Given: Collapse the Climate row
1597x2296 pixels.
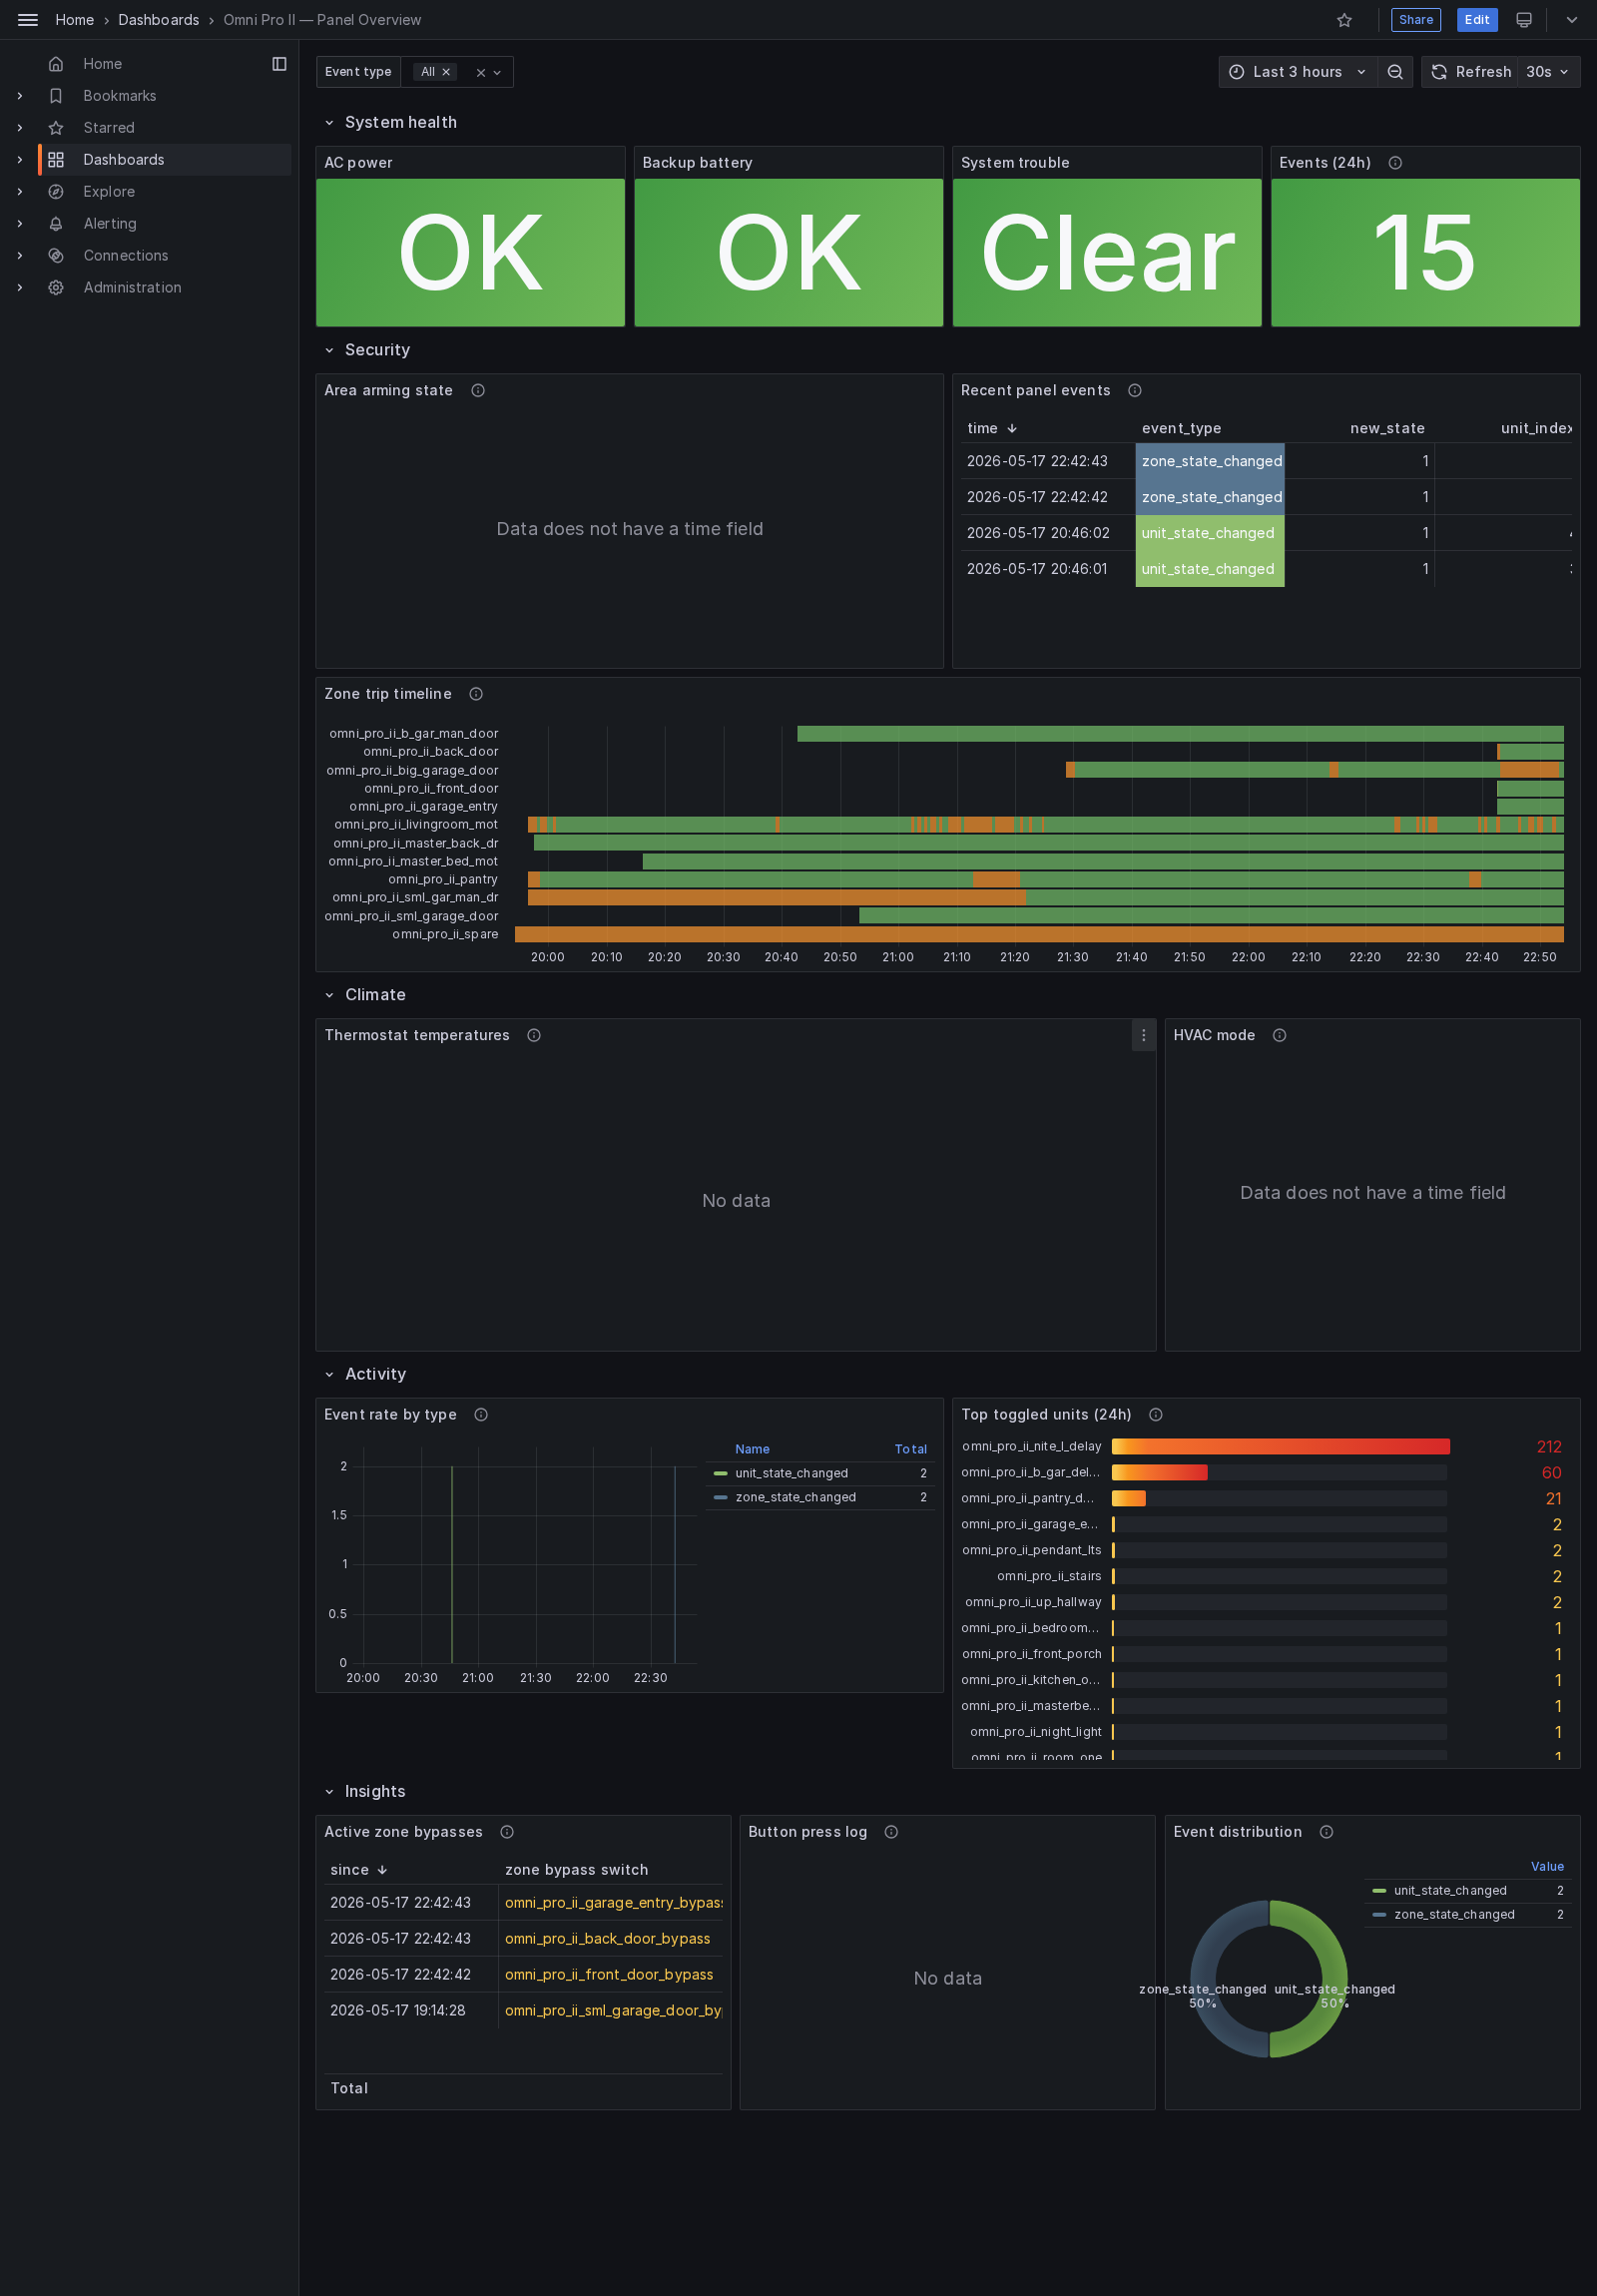Looking at the screenshot, I should pyautogui.click(x=329, y=995).
